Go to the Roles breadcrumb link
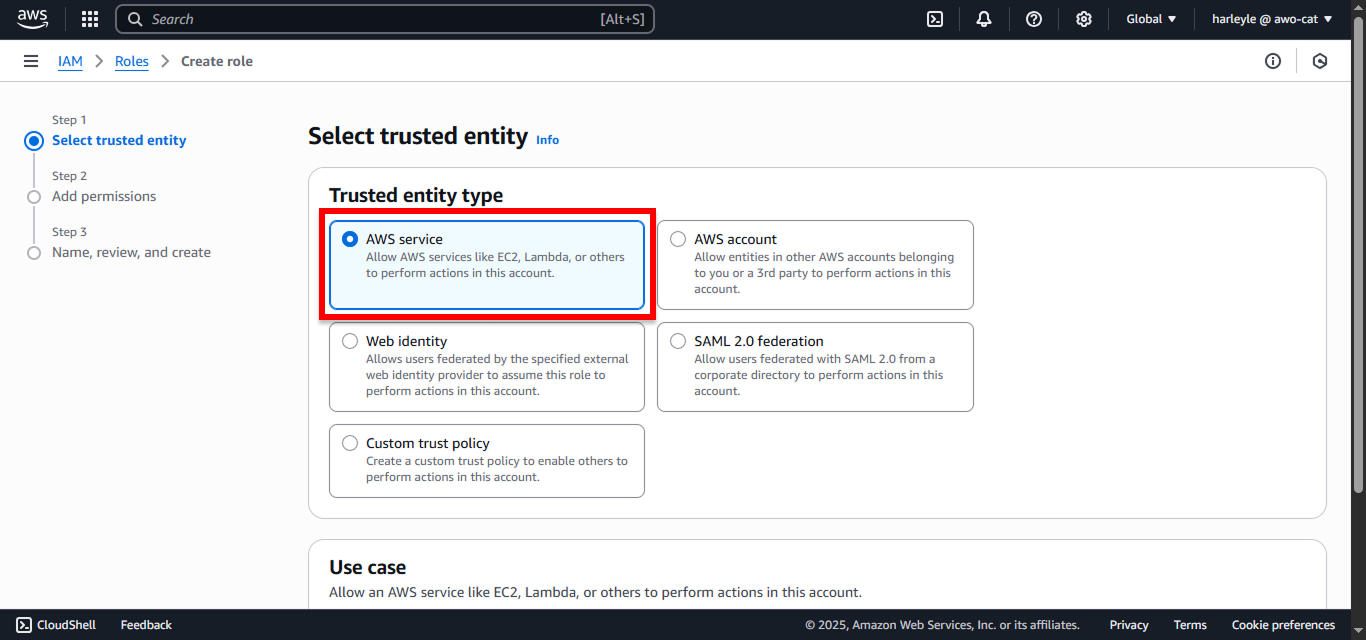Viewport: 1366px width, 640px height. click(132, 61)
